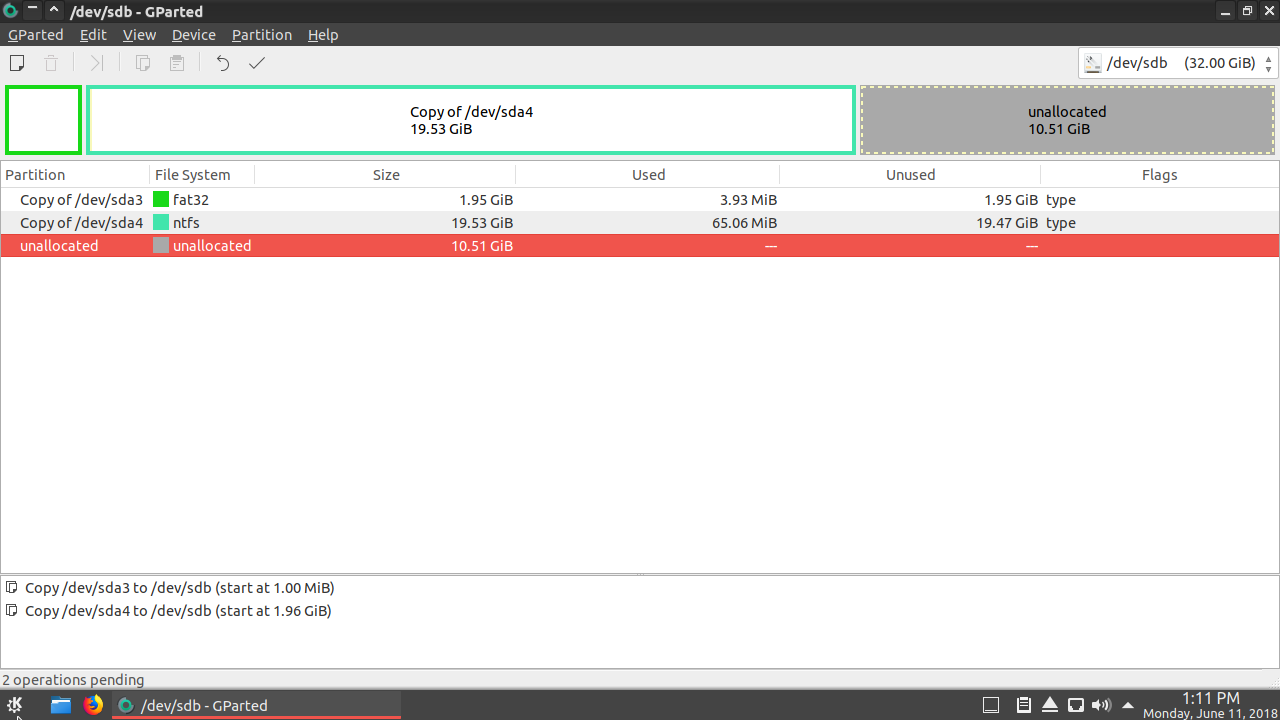The width and height of the screenshot is (1280, 720).
Task: Click the New partition toolbar icon
Action: [17, 63]
